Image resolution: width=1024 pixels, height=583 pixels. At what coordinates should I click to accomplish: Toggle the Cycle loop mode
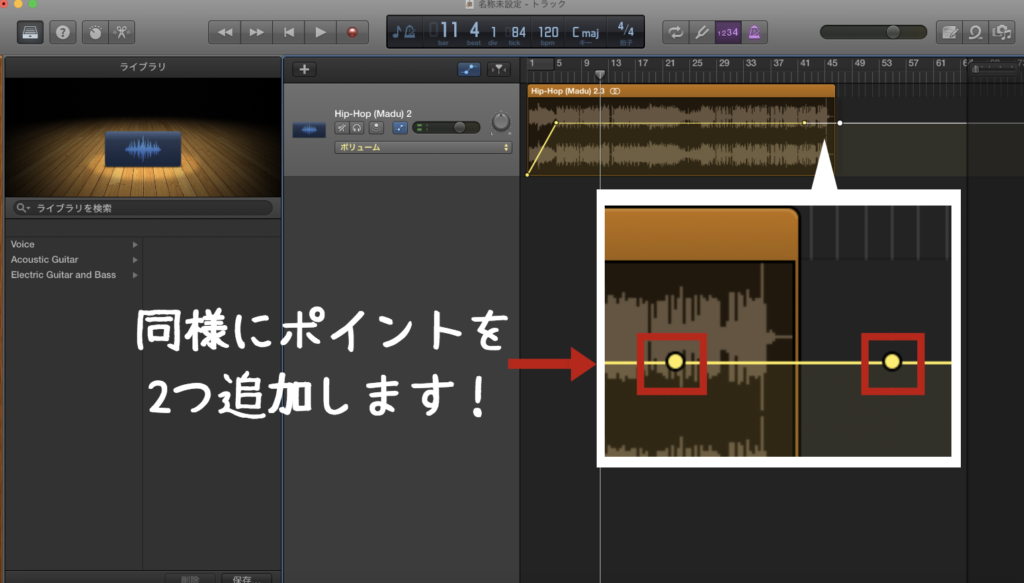(676, 32)
